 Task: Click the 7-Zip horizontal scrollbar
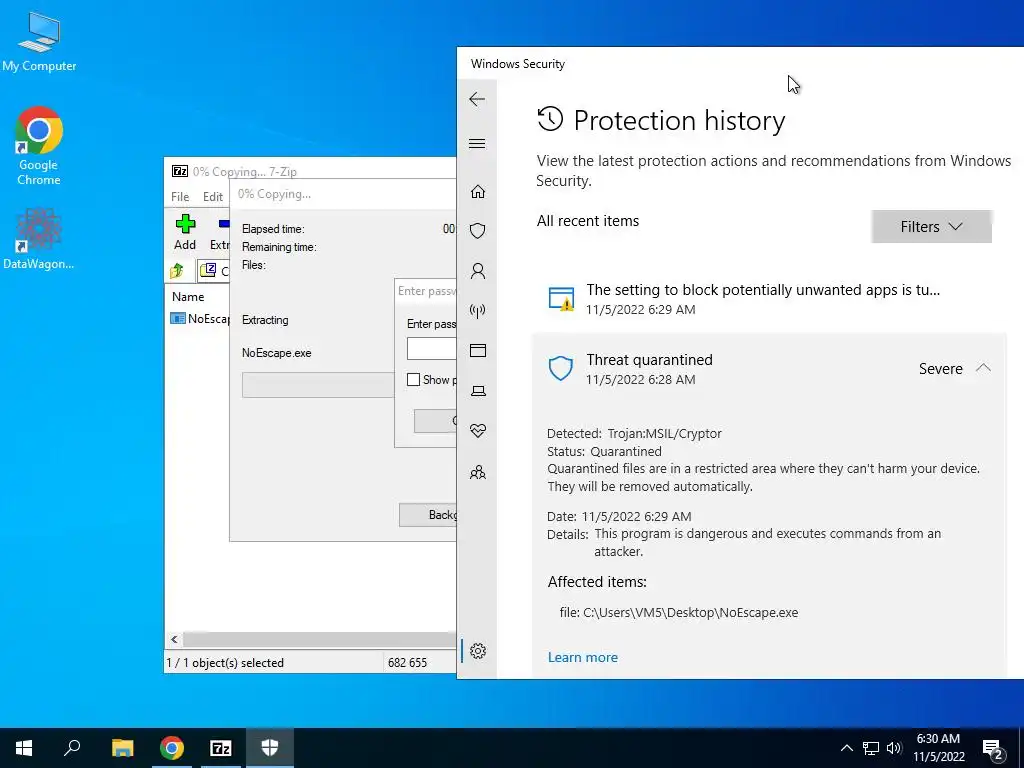click(x=319, y=639)
